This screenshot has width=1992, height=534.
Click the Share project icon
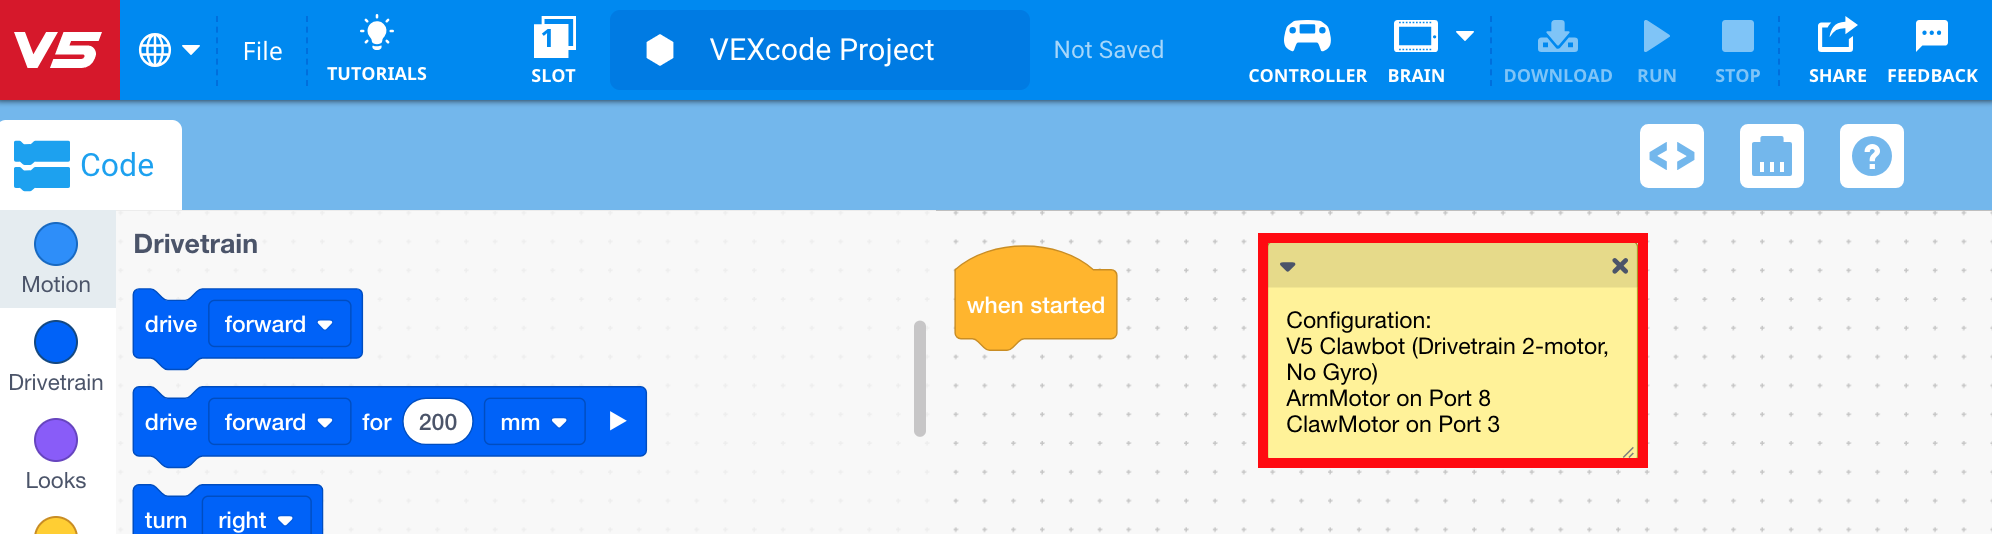pos(1837,50)
